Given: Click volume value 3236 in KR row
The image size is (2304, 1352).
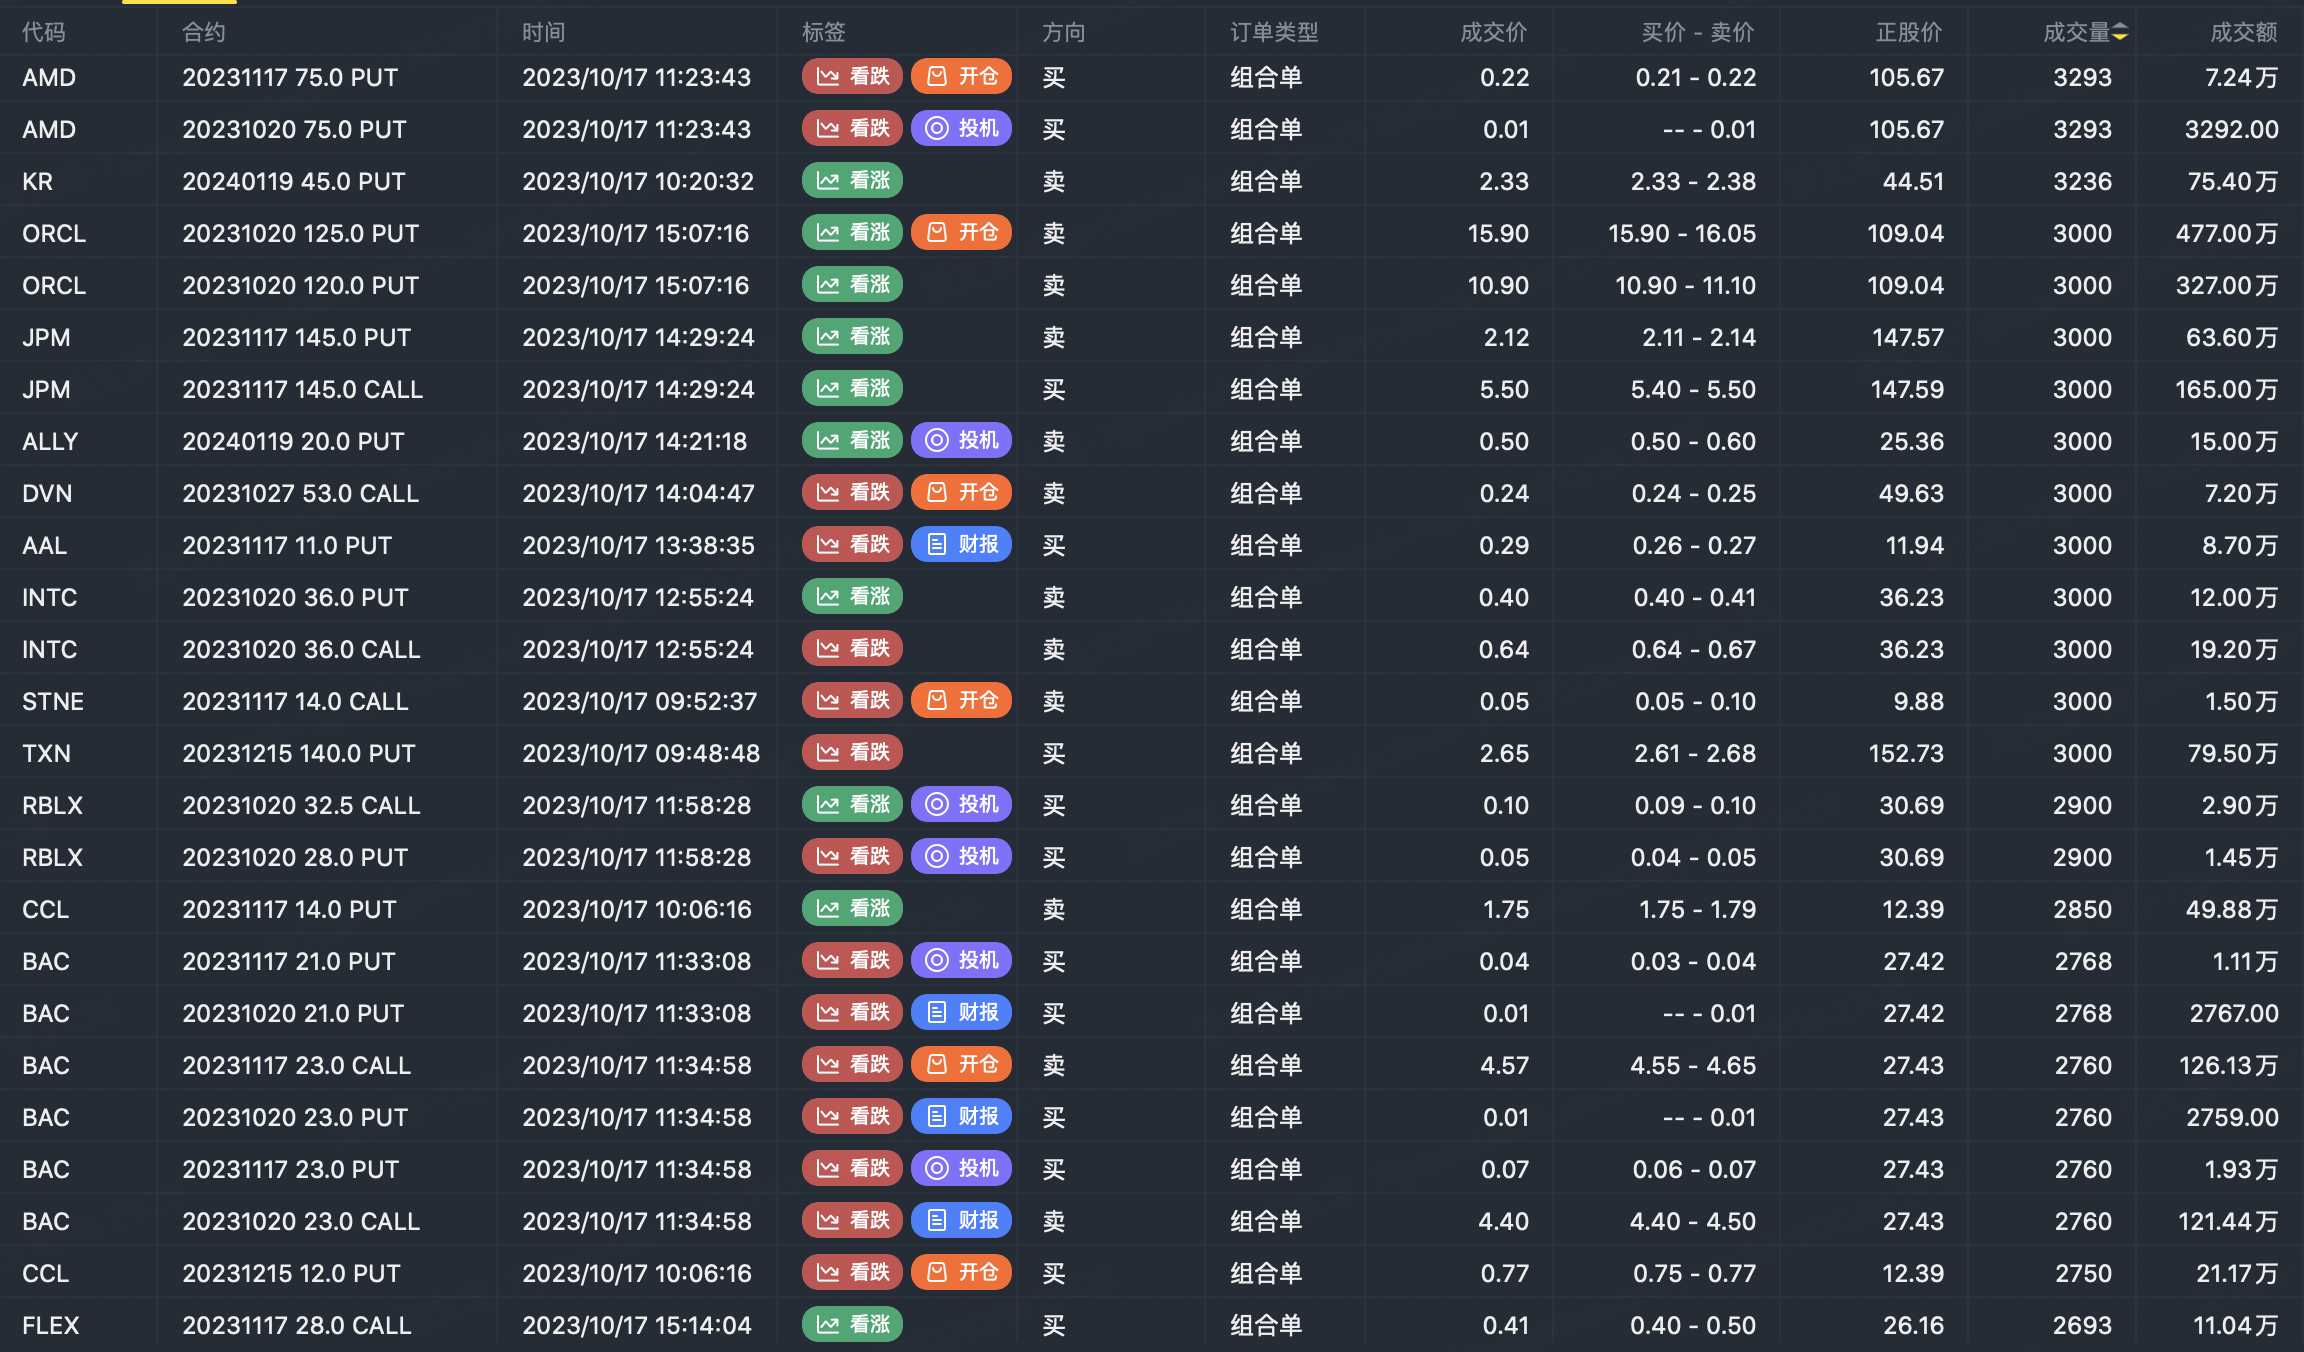Looking at the screenshot, I should (2083, 181).
